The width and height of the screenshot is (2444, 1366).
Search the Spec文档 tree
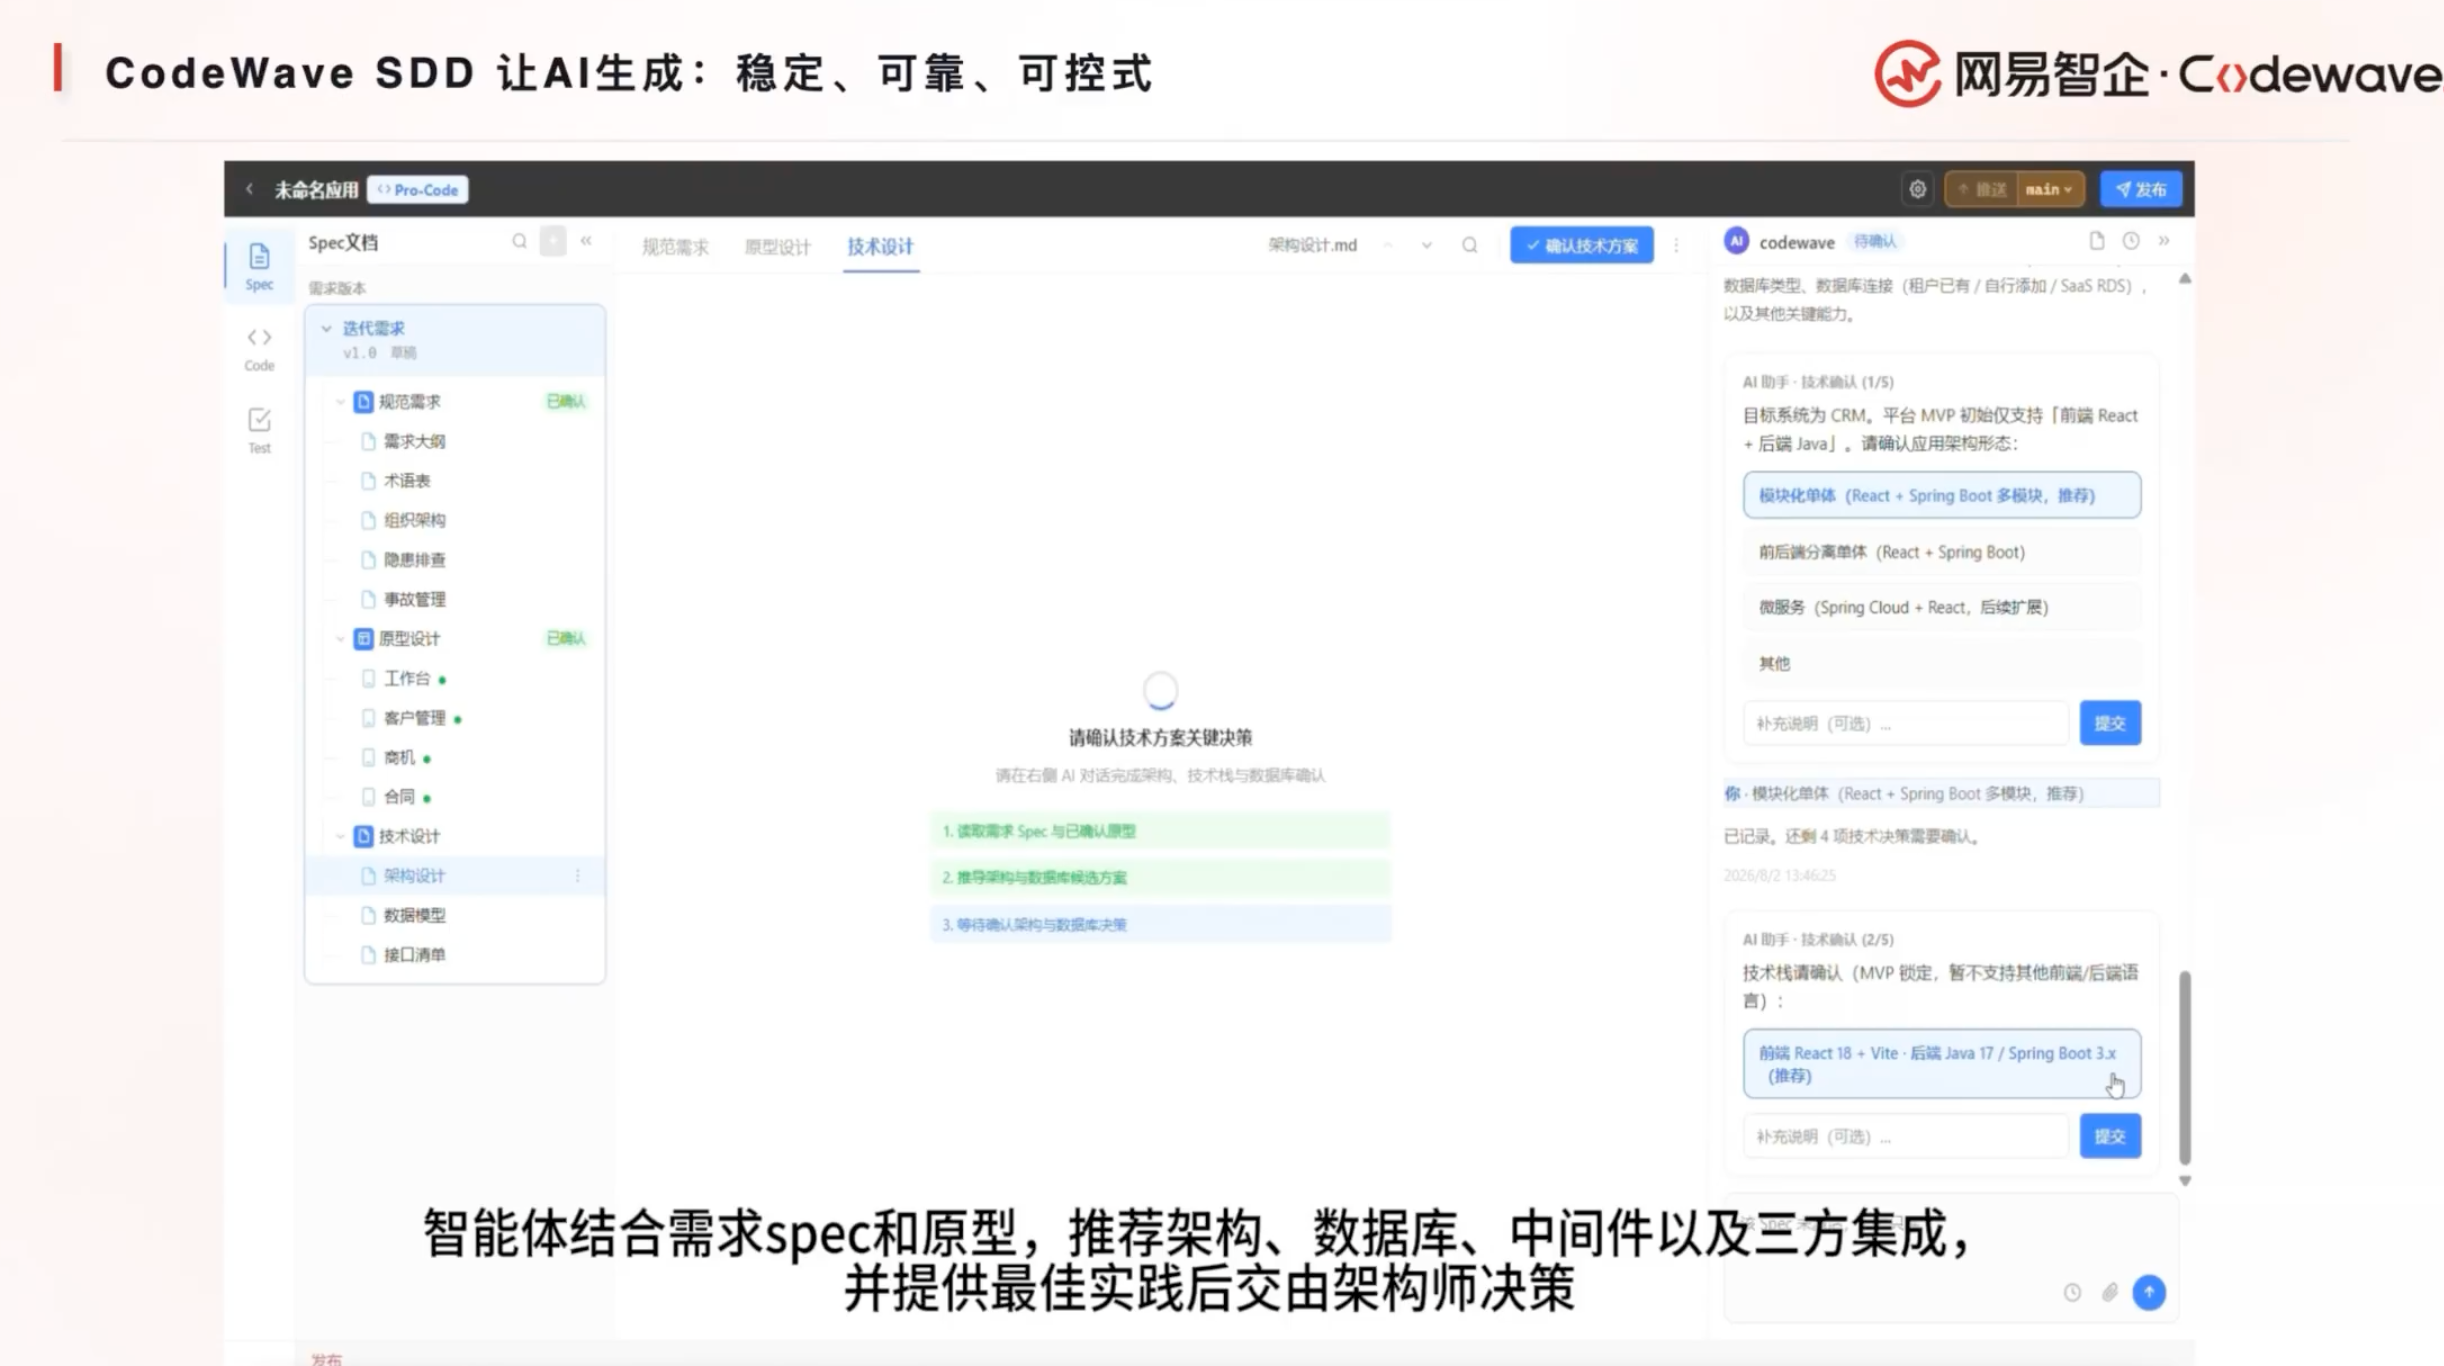pyautogui.click(x=519, y=241)
